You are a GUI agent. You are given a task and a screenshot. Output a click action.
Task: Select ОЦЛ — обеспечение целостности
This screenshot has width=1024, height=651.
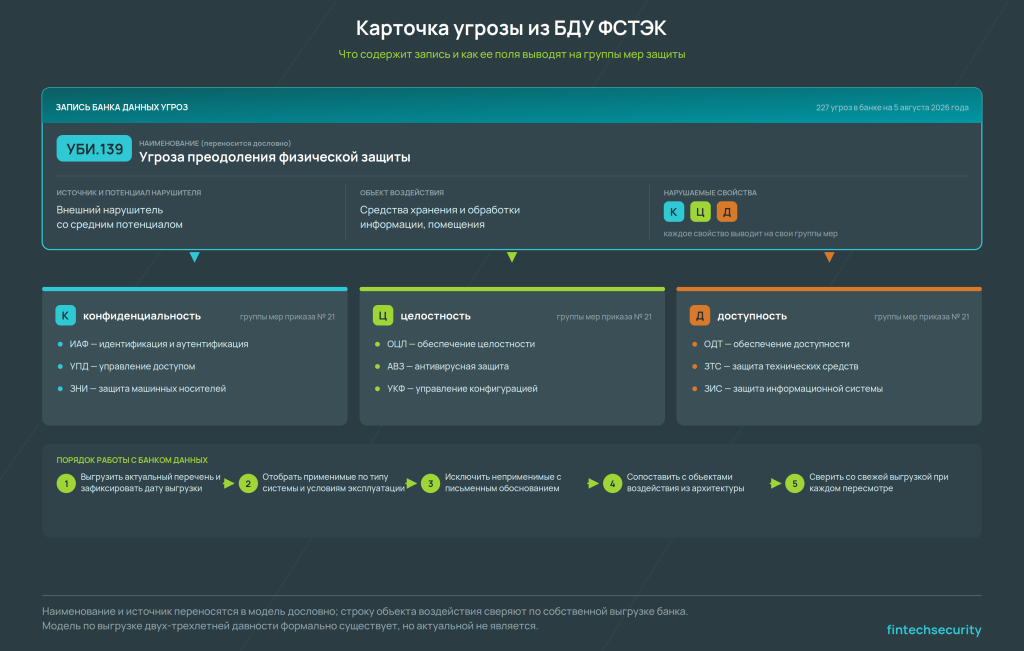pos(461,344)
